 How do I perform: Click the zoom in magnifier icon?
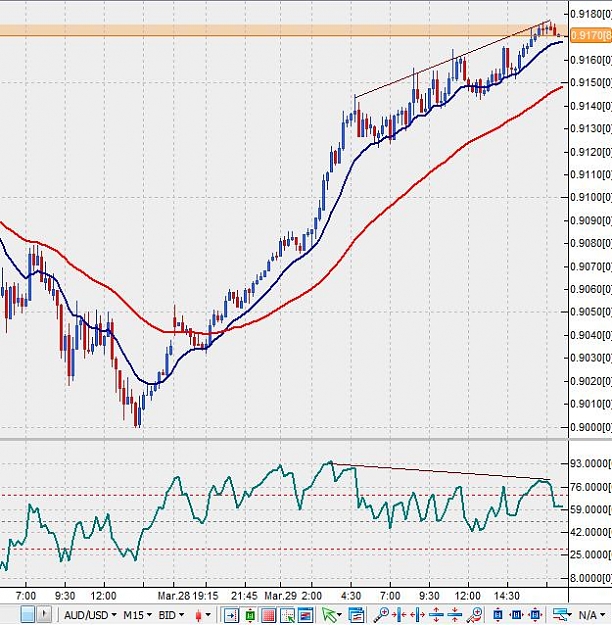[x=381, y=615]
